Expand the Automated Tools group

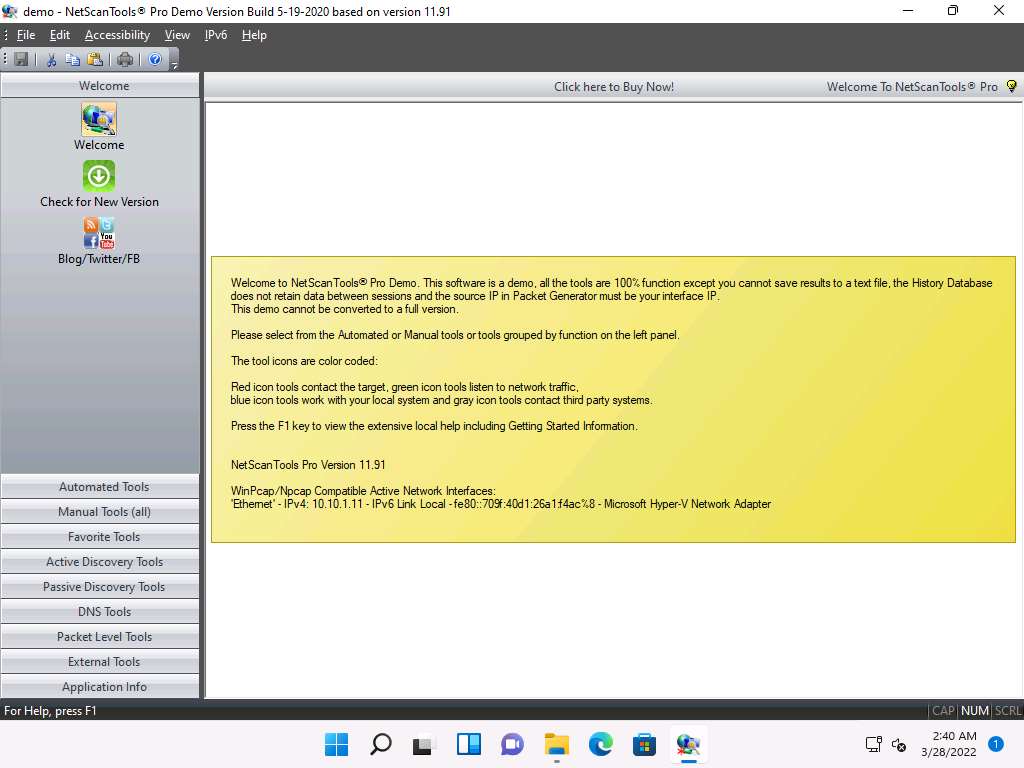[103, 487]
